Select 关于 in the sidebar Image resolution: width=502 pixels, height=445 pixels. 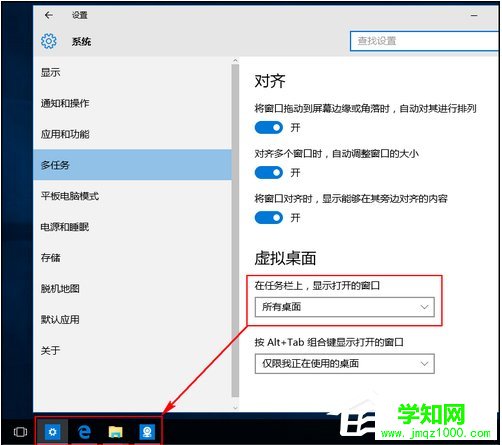[132, 350]
